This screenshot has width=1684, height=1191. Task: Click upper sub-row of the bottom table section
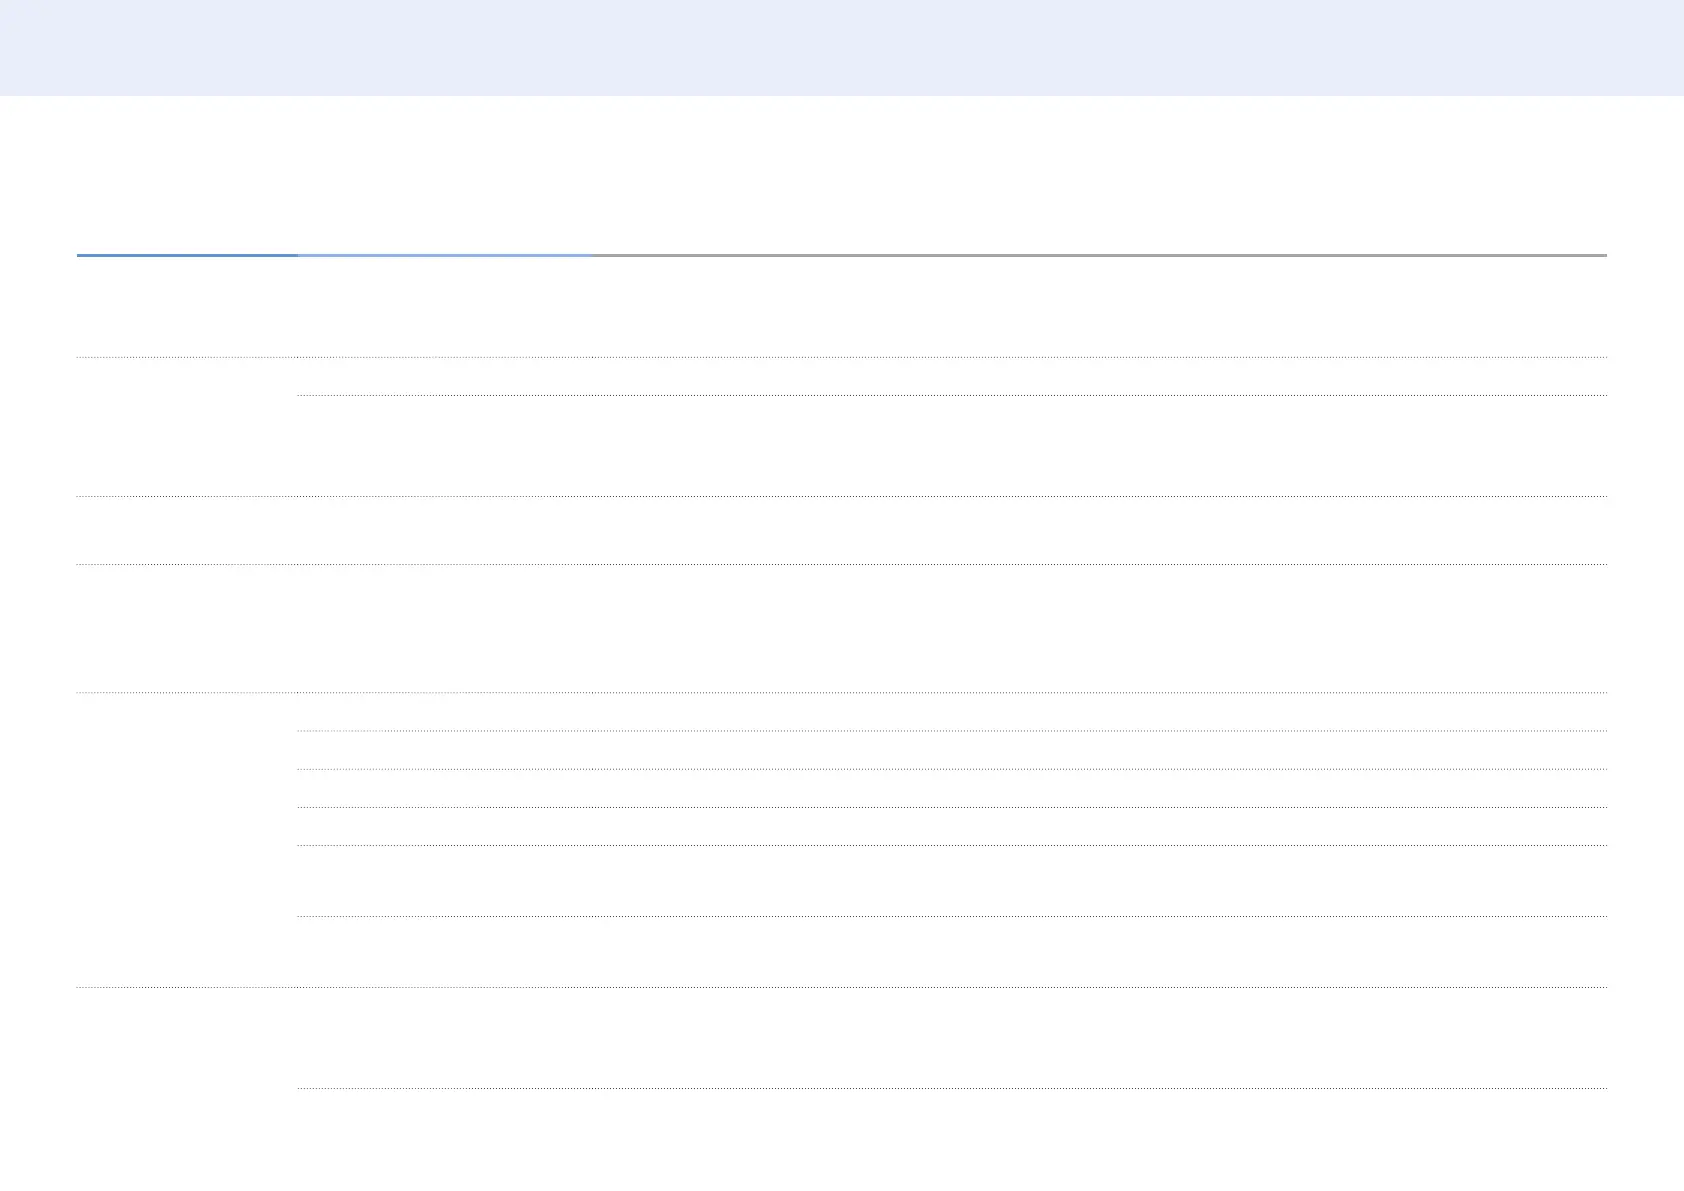click(x=952, y=1038)
